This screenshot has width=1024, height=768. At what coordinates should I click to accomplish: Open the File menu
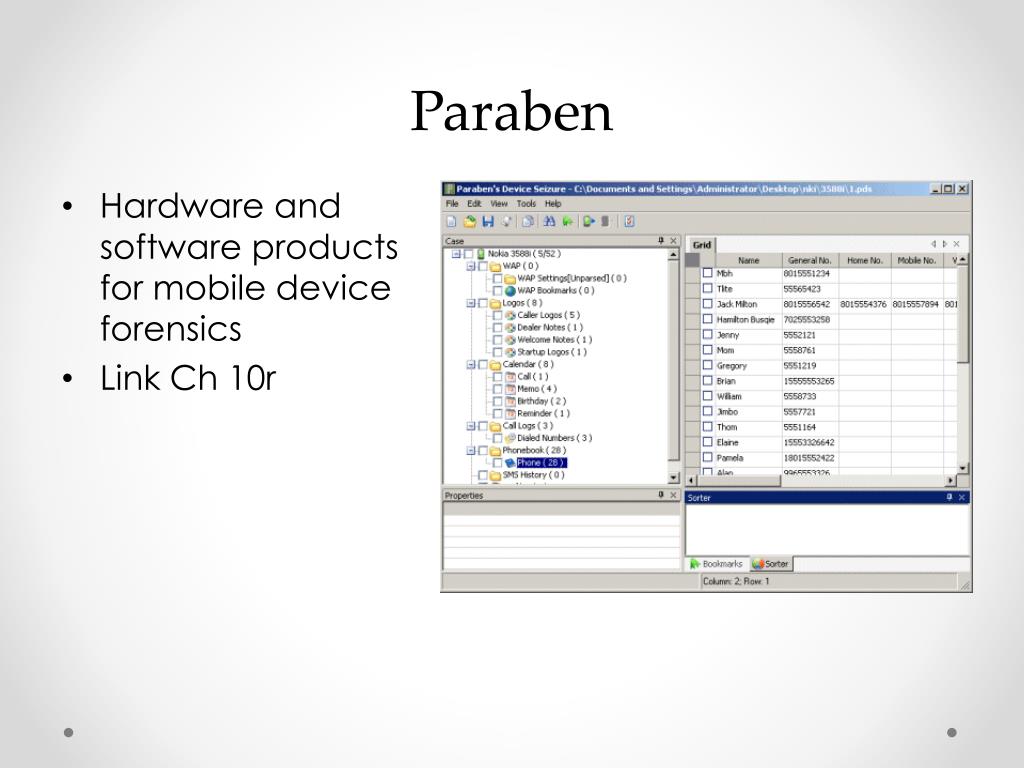click(452, 204)
